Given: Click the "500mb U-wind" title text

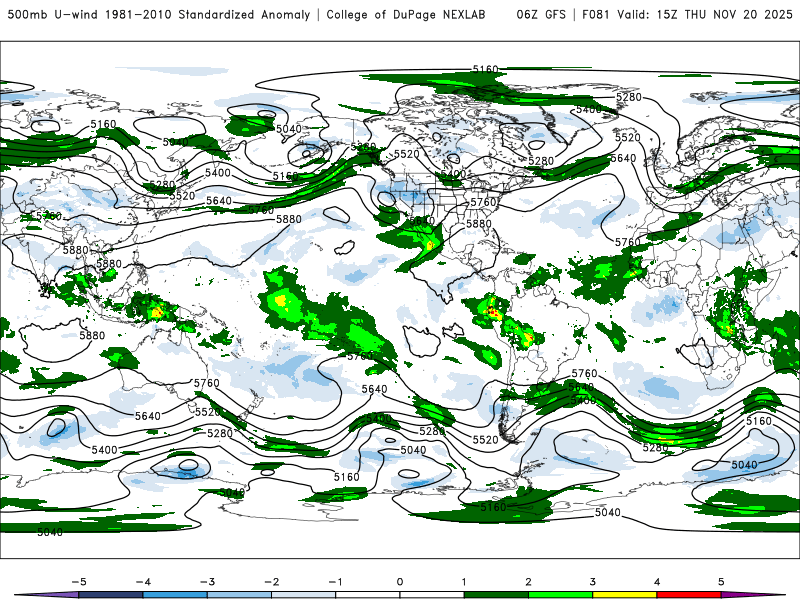Looking at the screenshot, I should [x=52, y=14].
